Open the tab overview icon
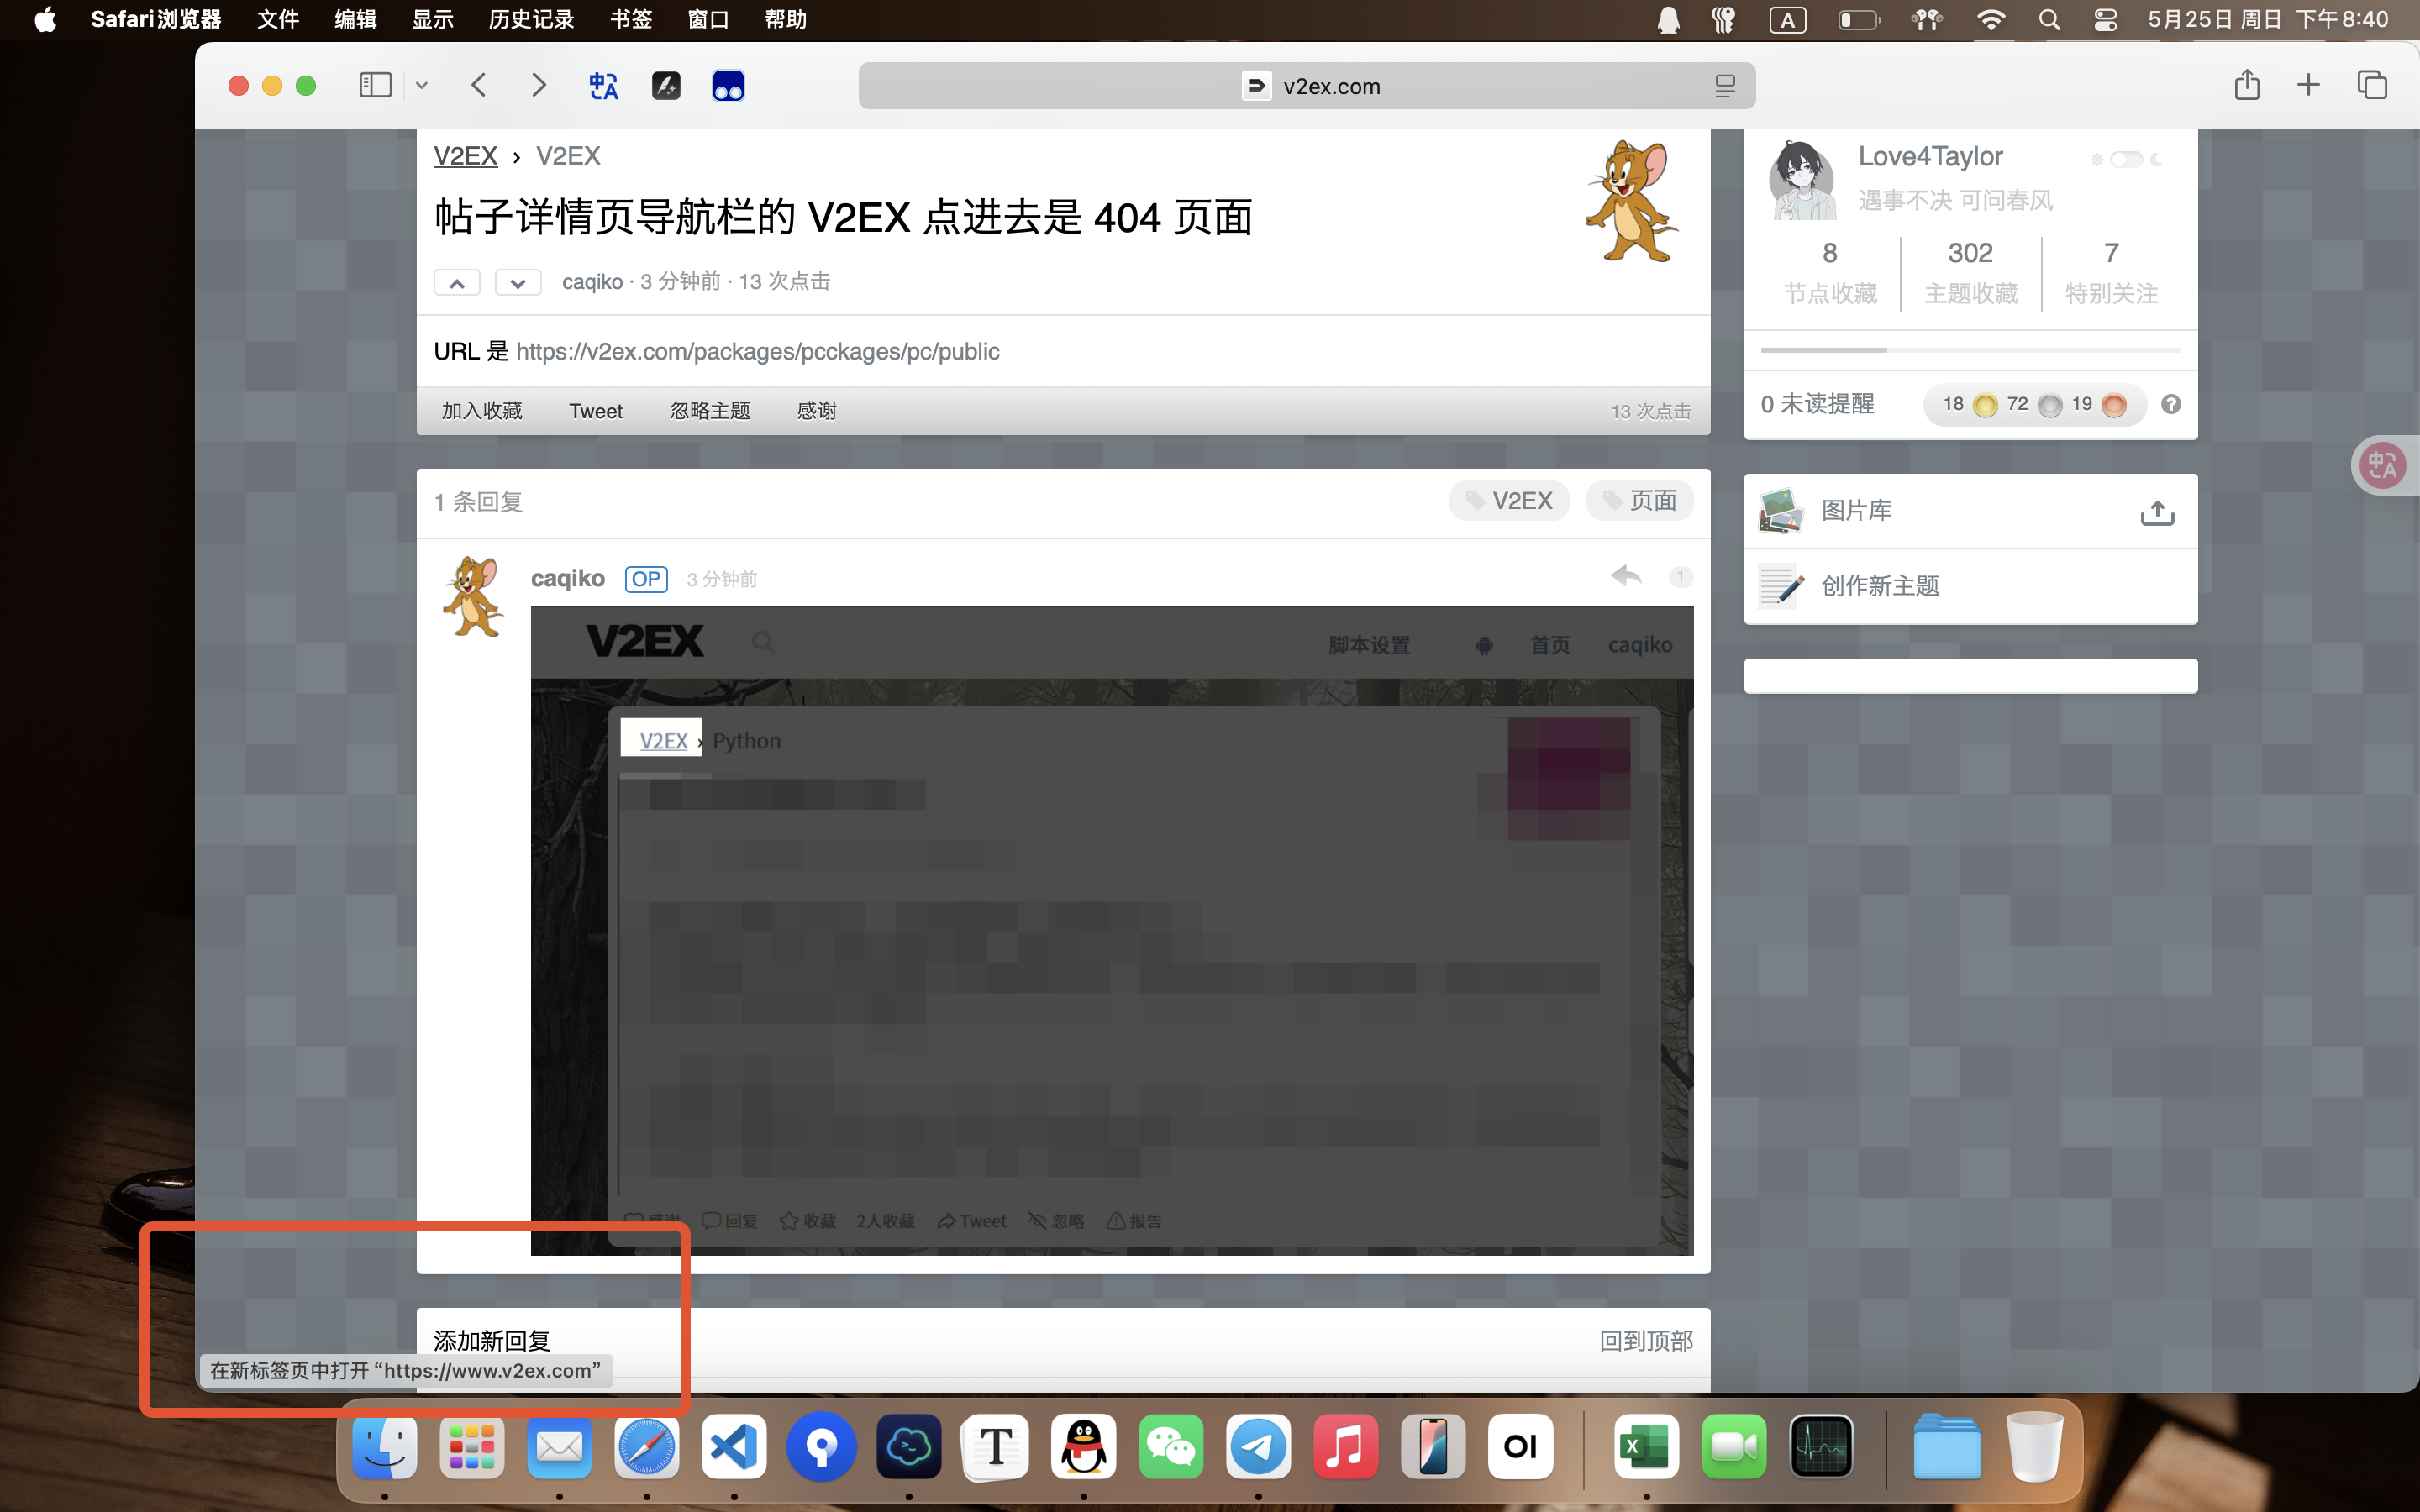The width and height of the screenshot is (2420, 1512). pos(2371,85)
